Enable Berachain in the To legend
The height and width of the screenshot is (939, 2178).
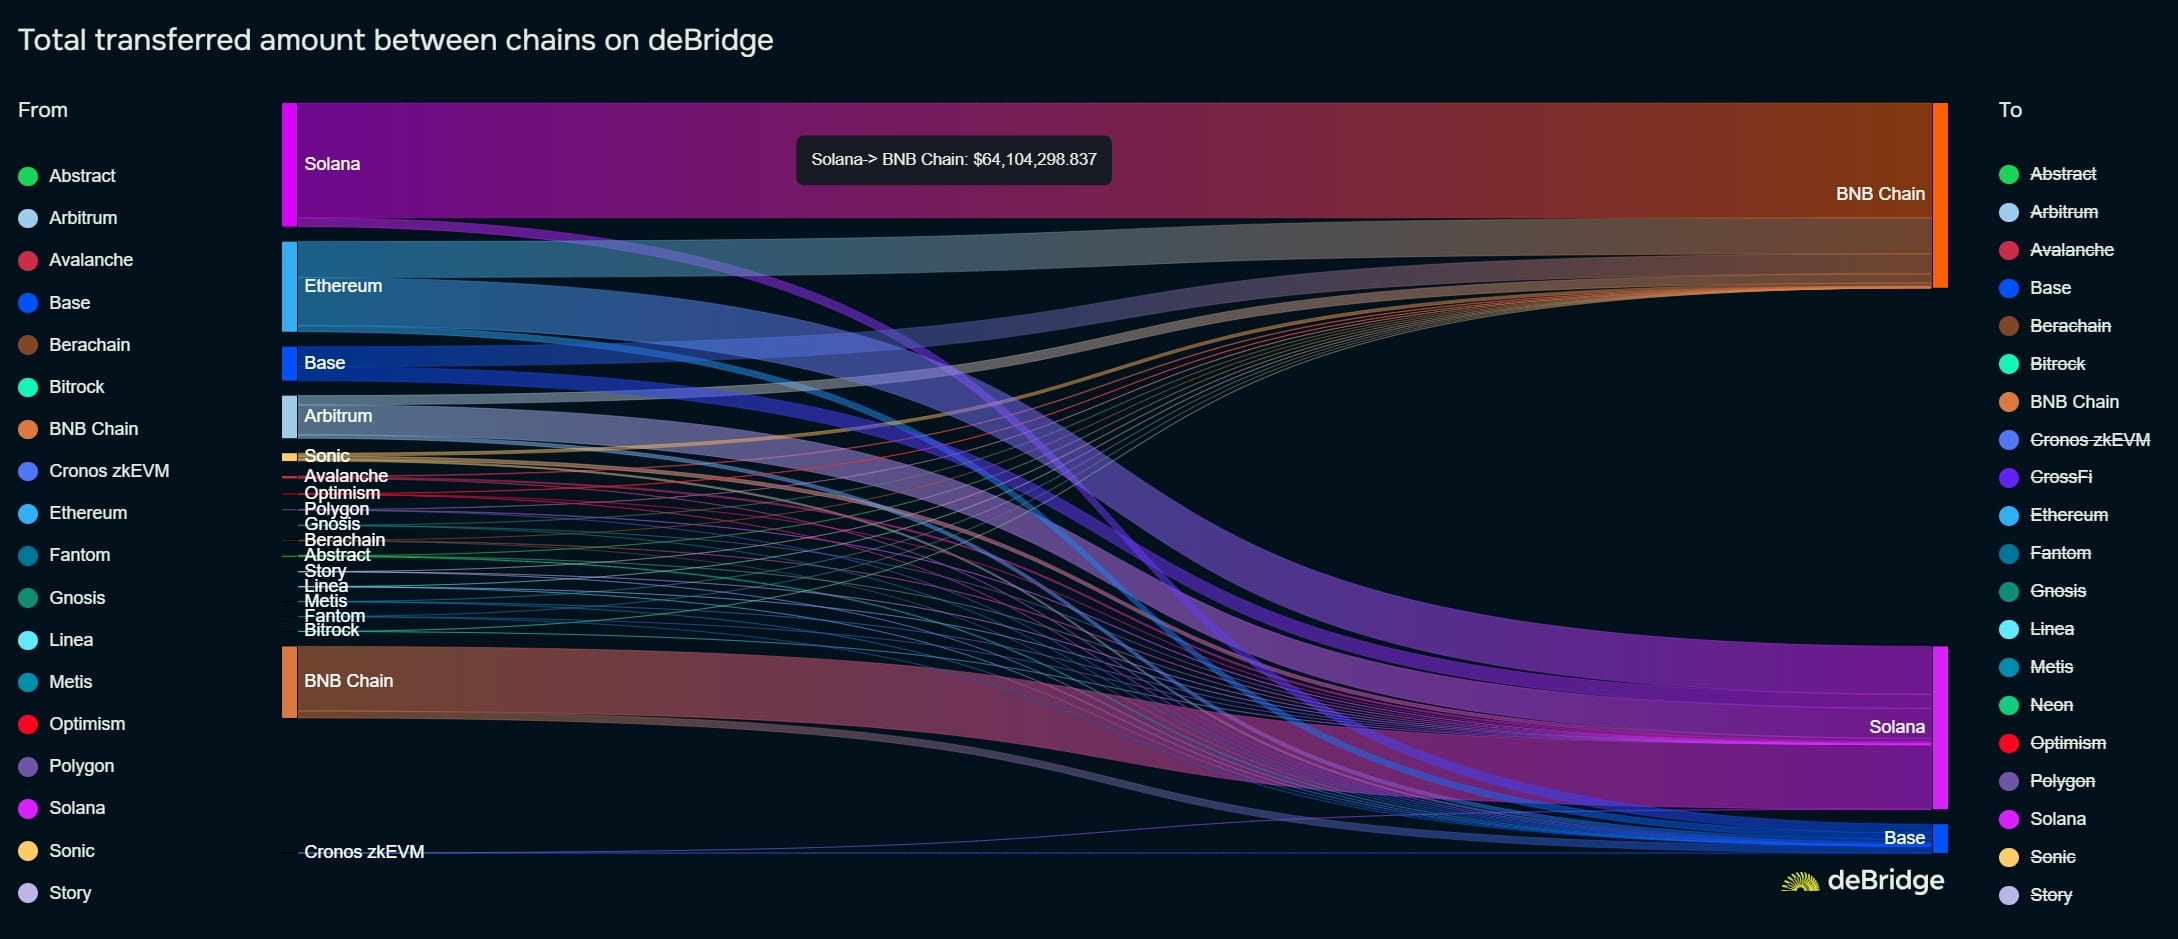click(x=2055, y=326)
